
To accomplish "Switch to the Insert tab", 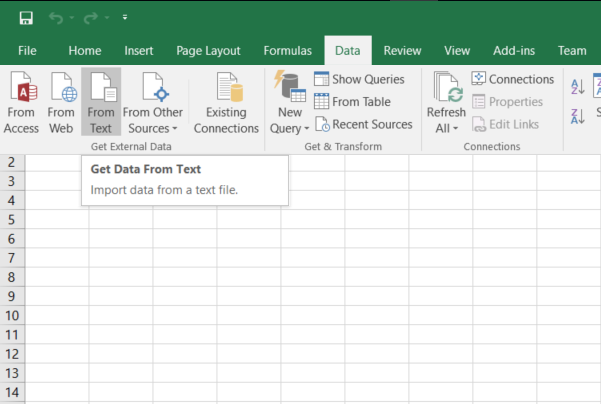I will coord(139,51).
